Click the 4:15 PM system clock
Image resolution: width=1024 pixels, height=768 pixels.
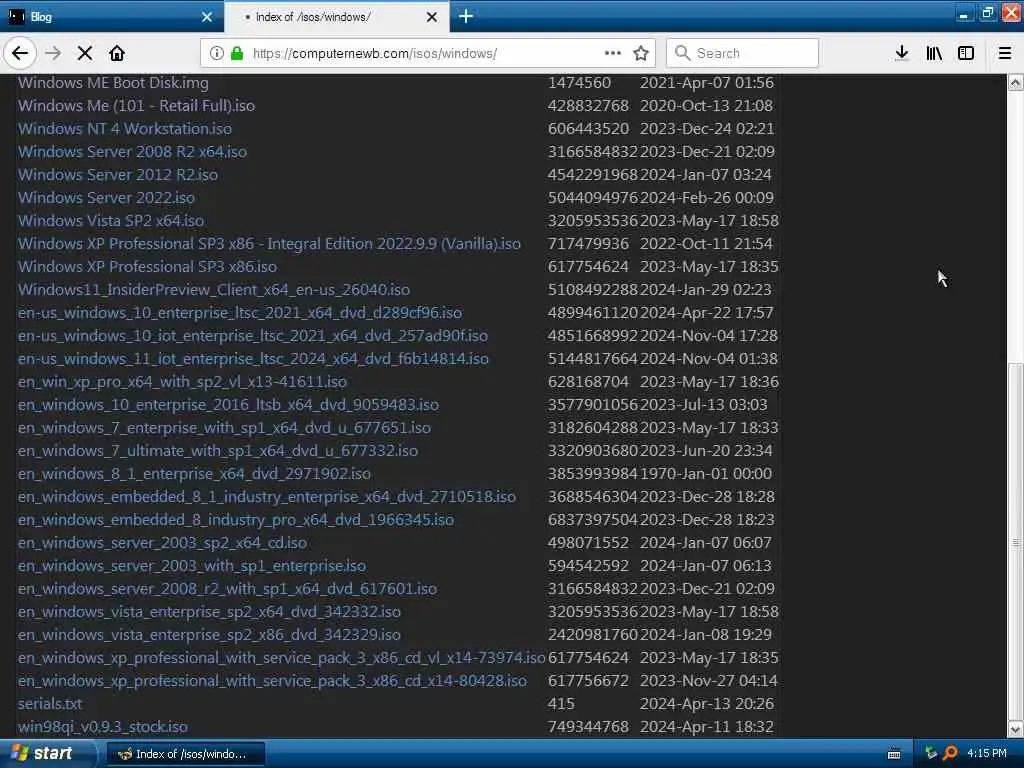pos(987,754)
